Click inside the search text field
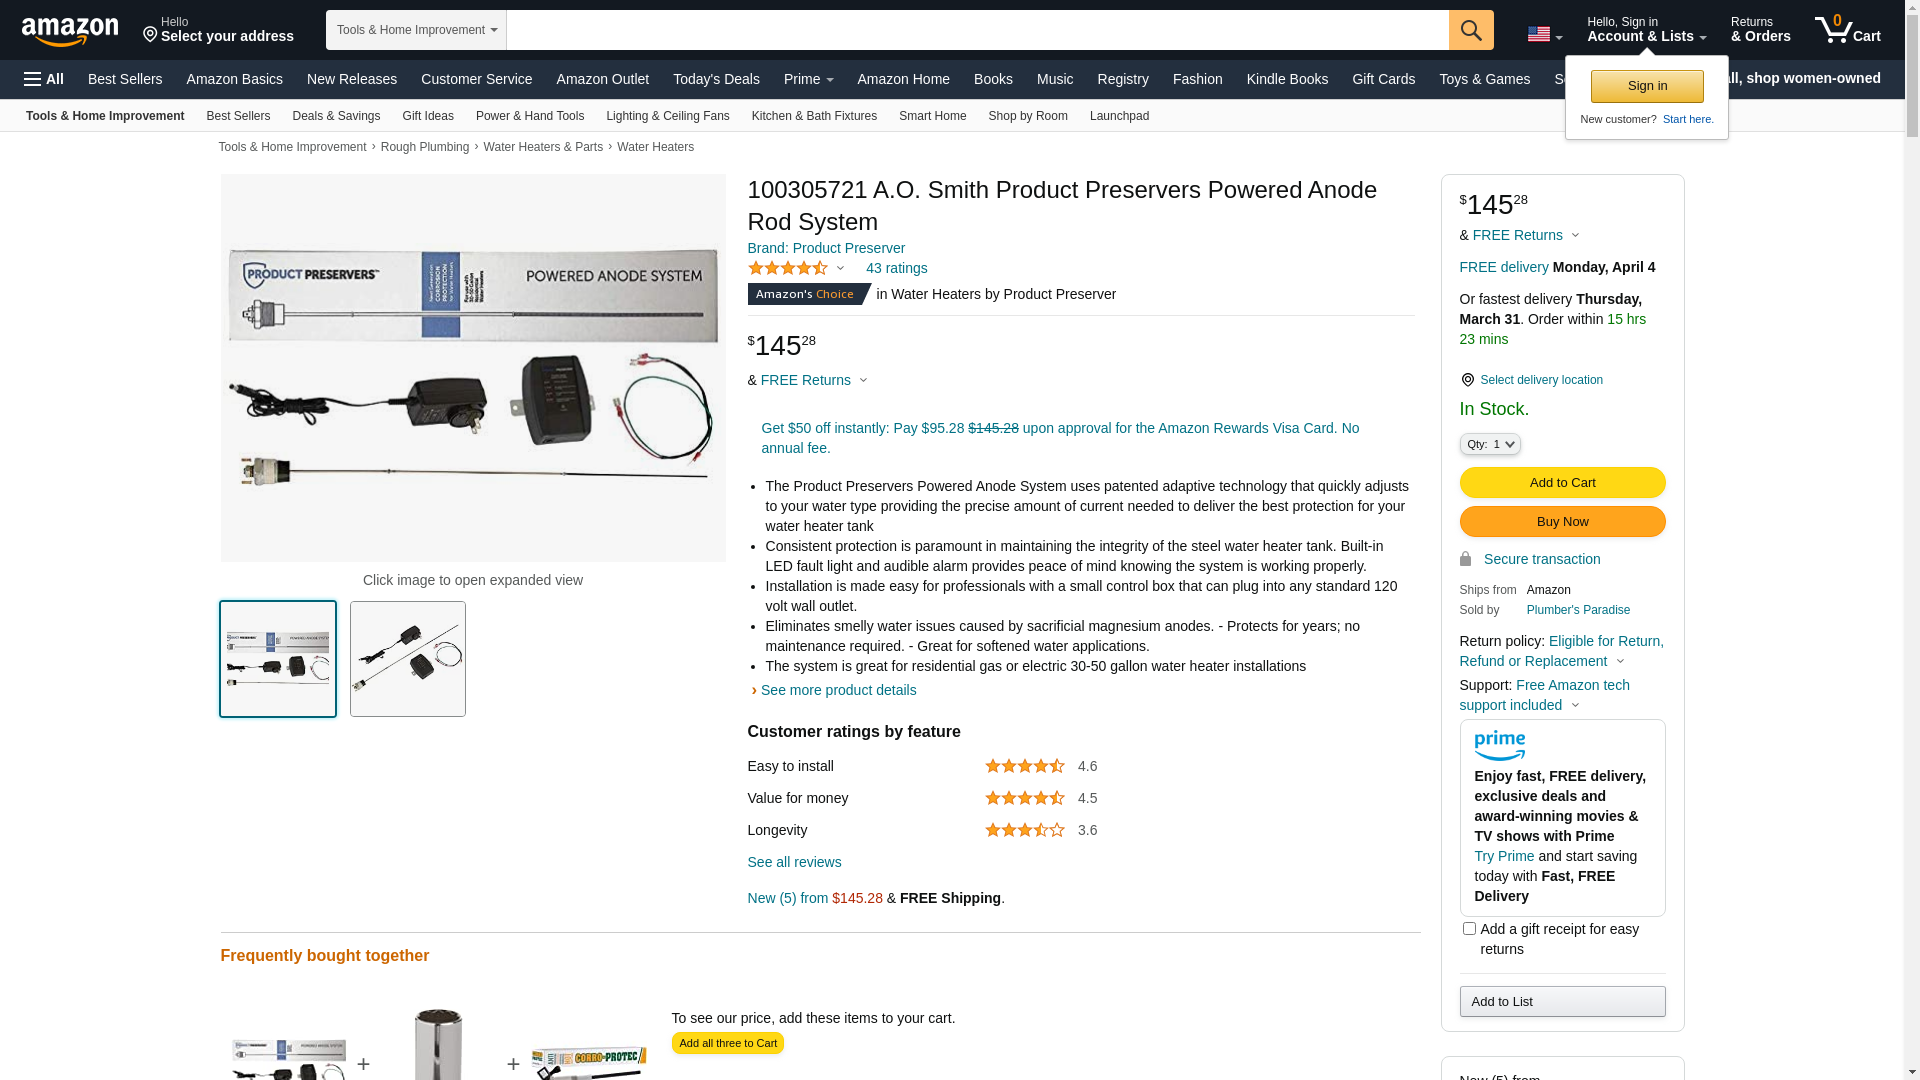Screen dimensions: 1920x1080 (x=976, y=30)
